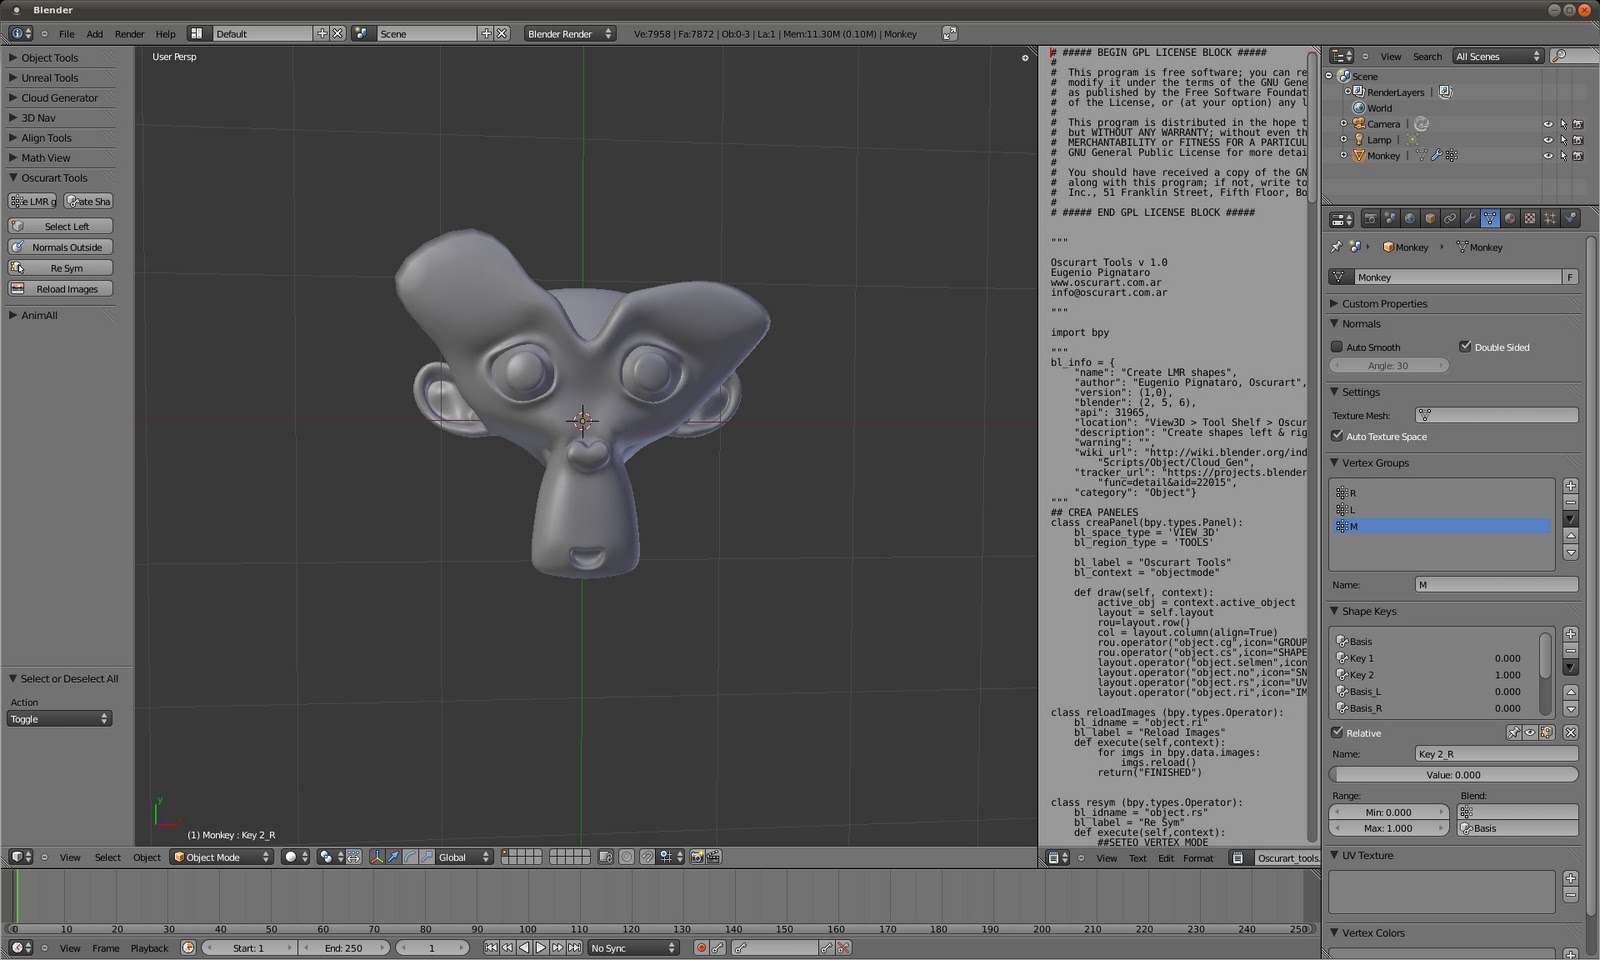Open the Scene properties tab icon

[1390, 219]
